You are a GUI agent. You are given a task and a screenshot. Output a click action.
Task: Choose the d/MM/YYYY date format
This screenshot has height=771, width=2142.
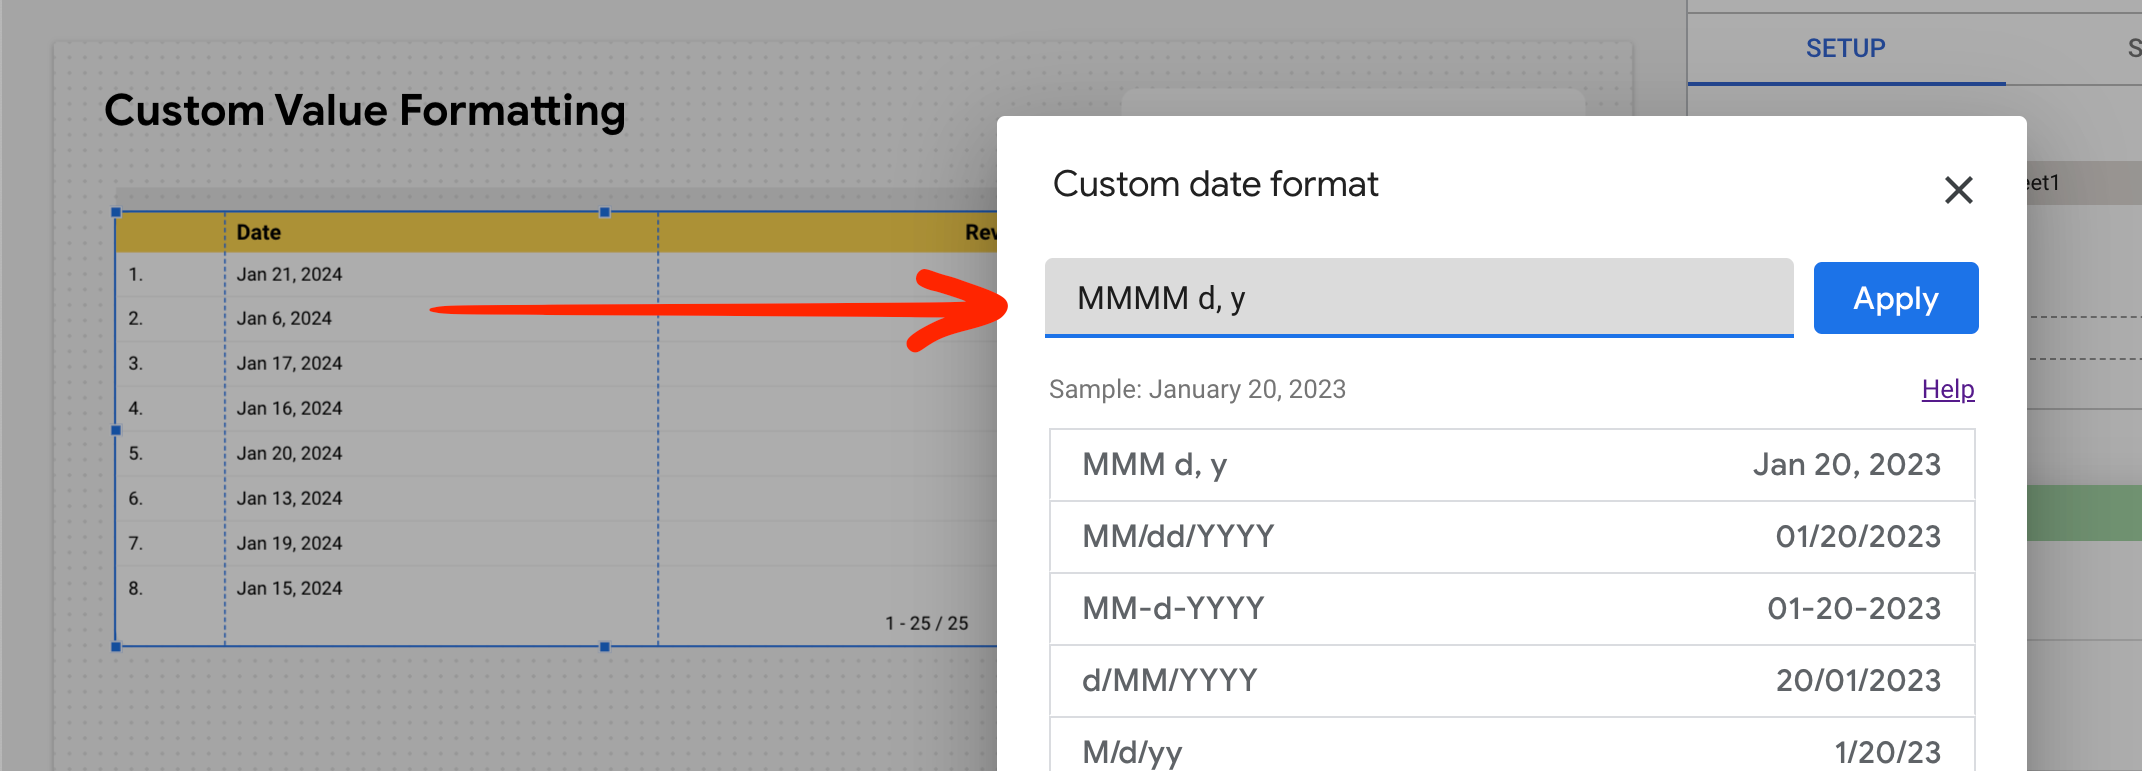pyautogui.click(x=1510, y=680)
